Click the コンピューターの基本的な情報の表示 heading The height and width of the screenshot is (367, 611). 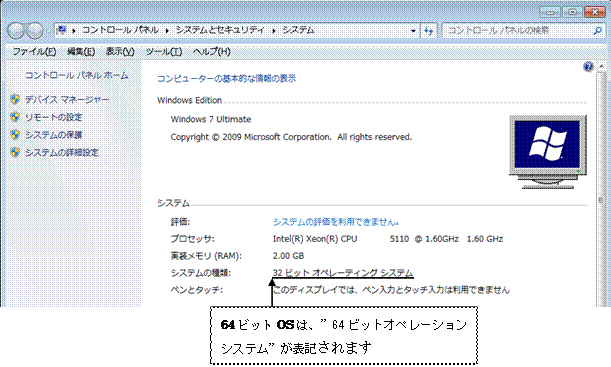(226, 78)
